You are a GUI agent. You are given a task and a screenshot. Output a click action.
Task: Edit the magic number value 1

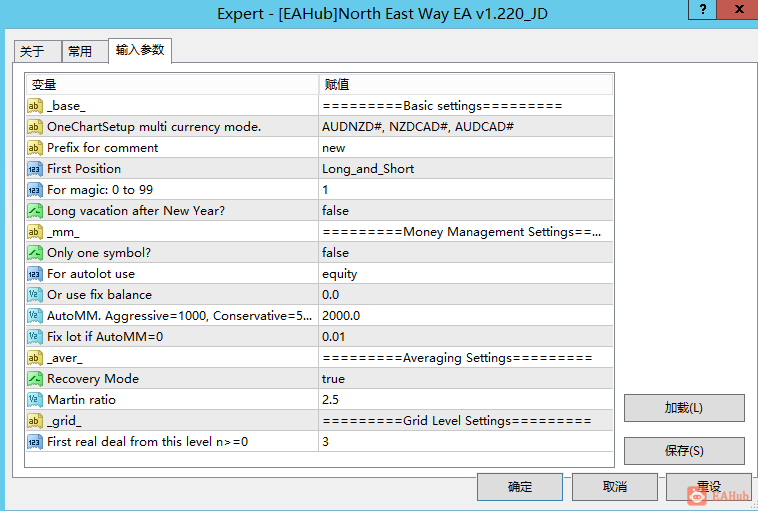point(466,190)
